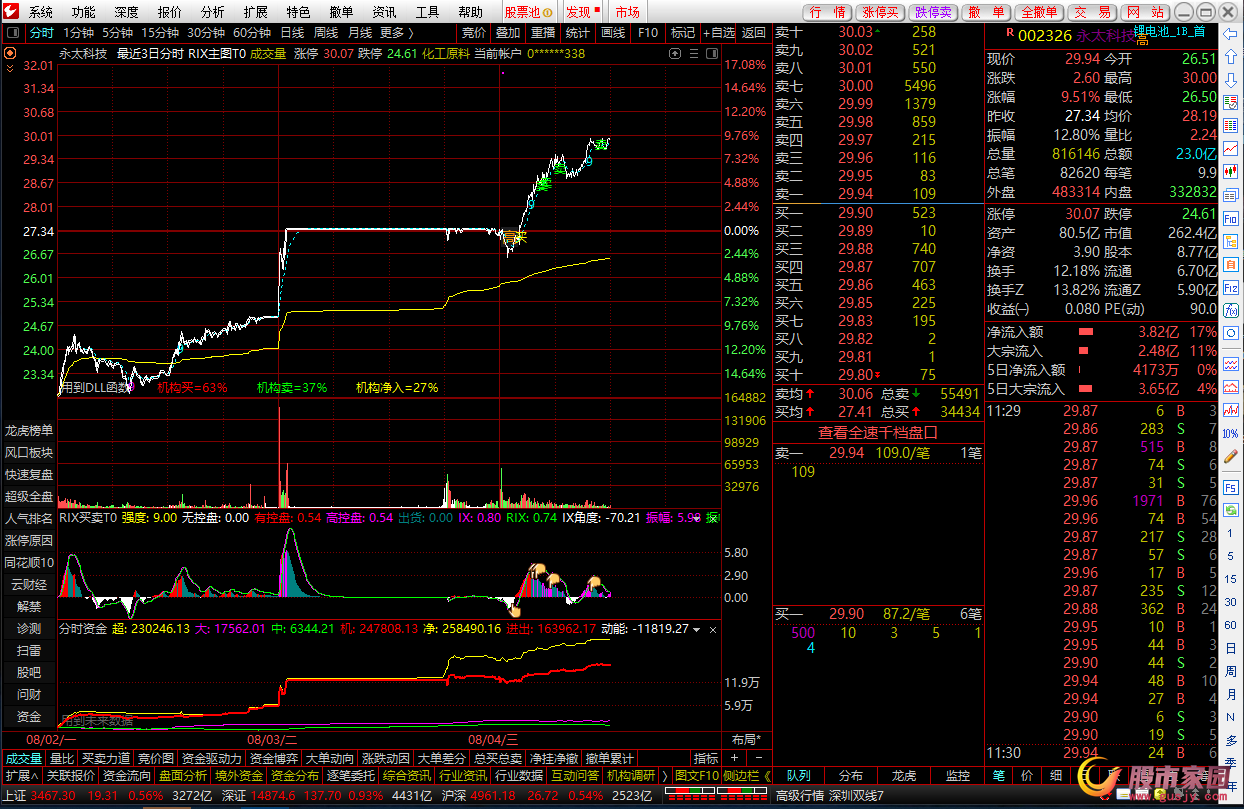1244x809 pixels.
Task: Switch to the 日线 chart tab
Action: pyautogui.click(x=292, y=33)
